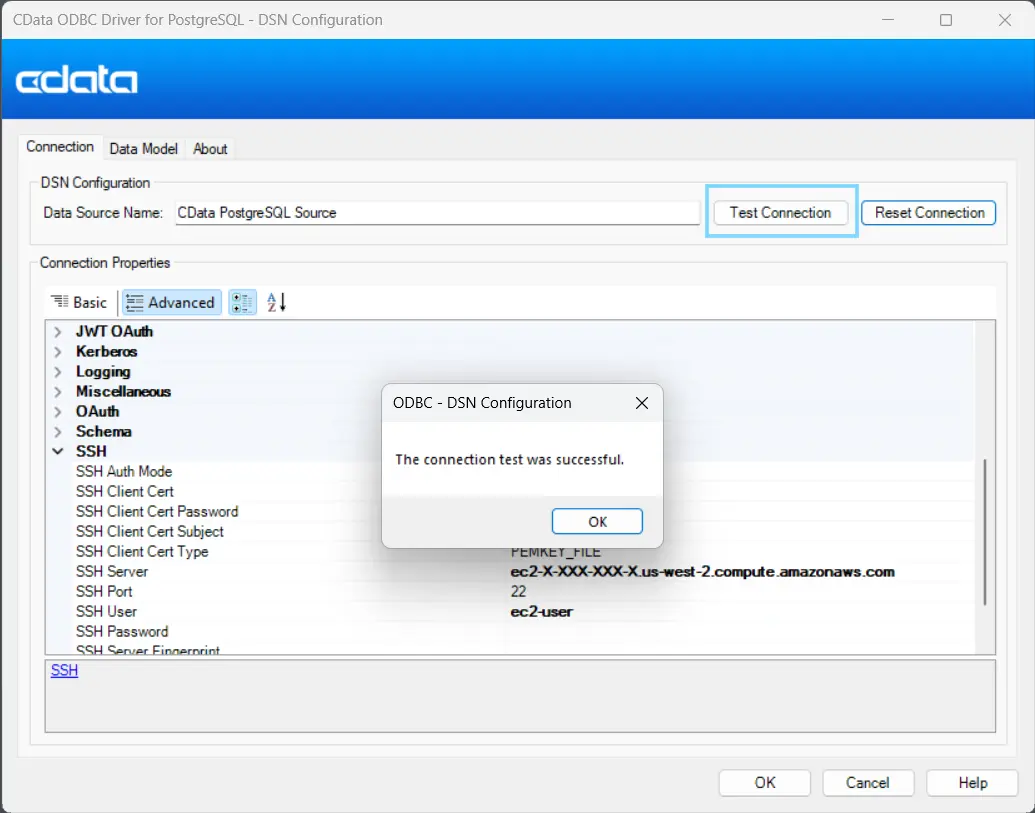Open the Data Model tab

[143, 148]
